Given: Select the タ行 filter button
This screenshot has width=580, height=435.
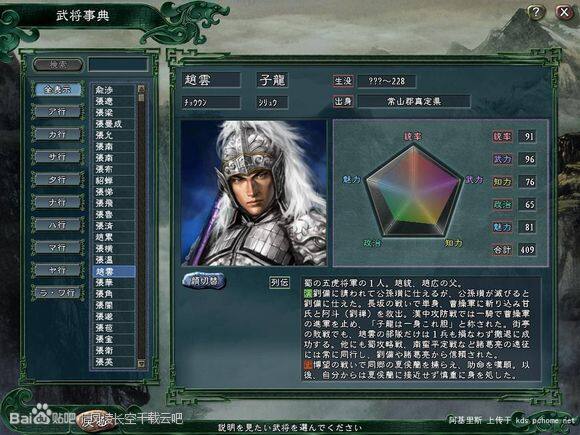Looking at the screenshot, I should coord(58,180).
